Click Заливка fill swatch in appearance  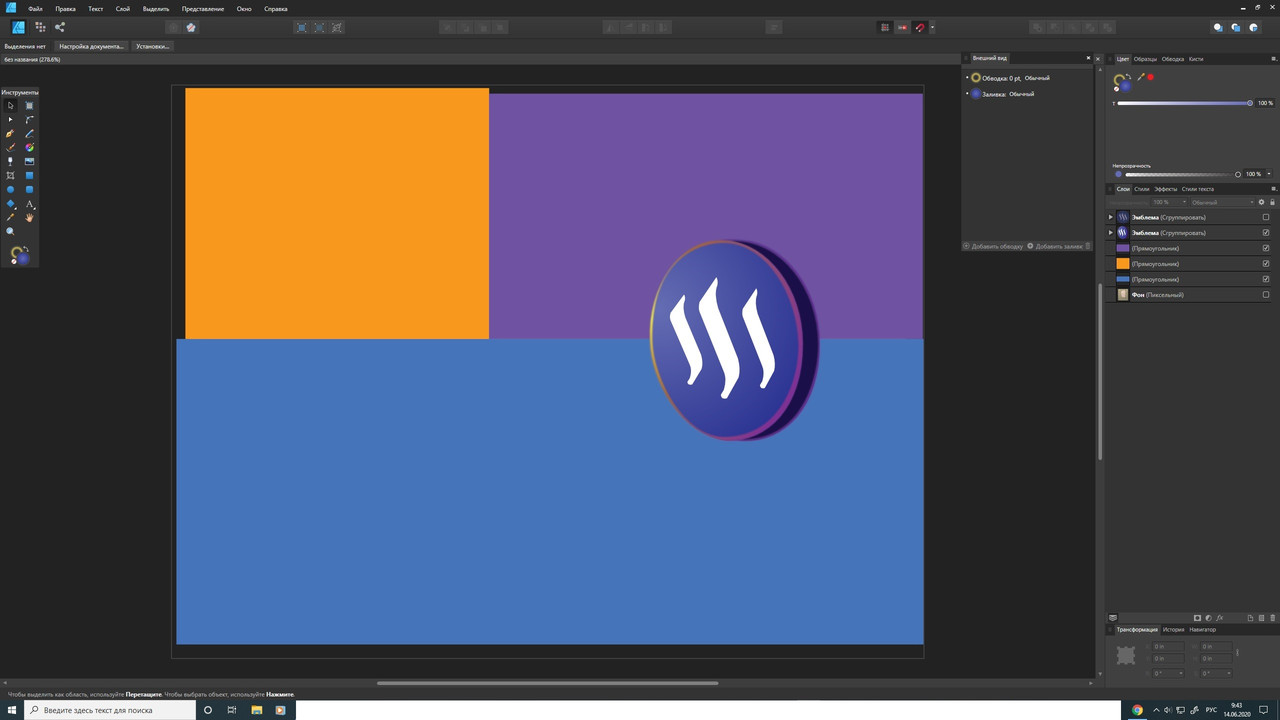pyautogui.click(x=976, y=94)
